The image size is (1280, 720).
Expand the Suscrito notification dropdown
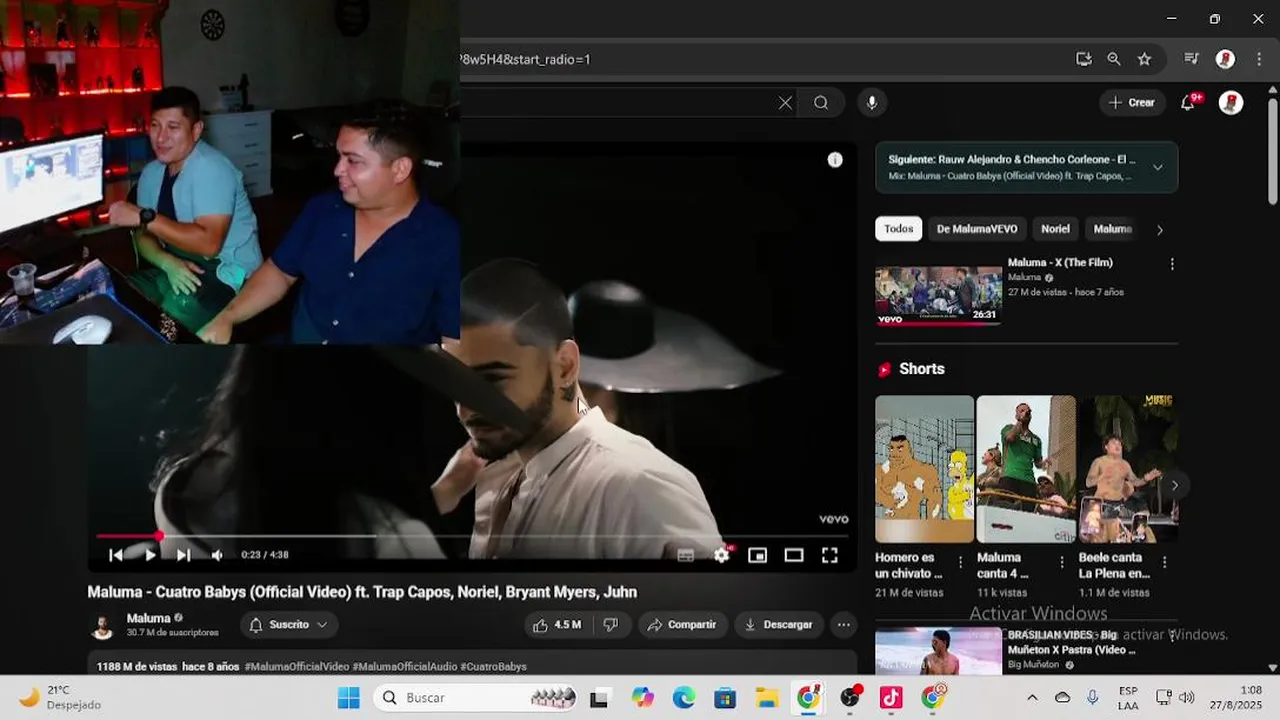(289, 625)
